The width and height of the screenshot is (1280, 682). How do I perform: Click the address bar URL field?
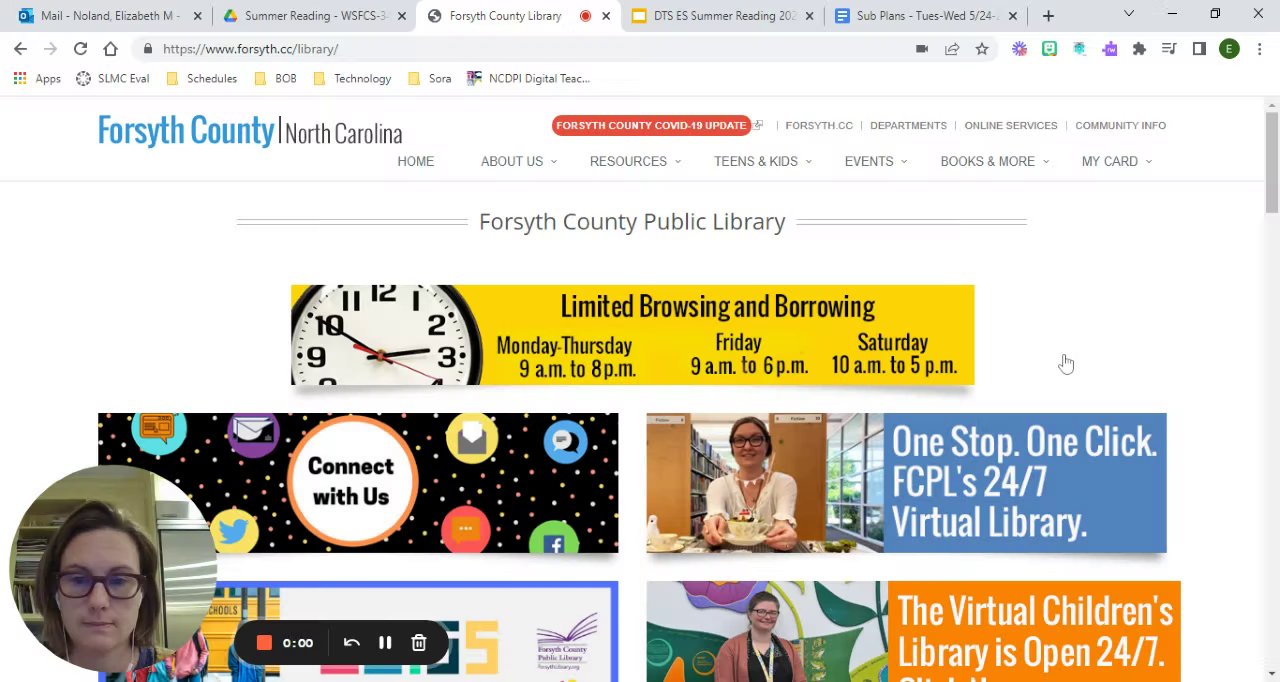tap(520, 48)
